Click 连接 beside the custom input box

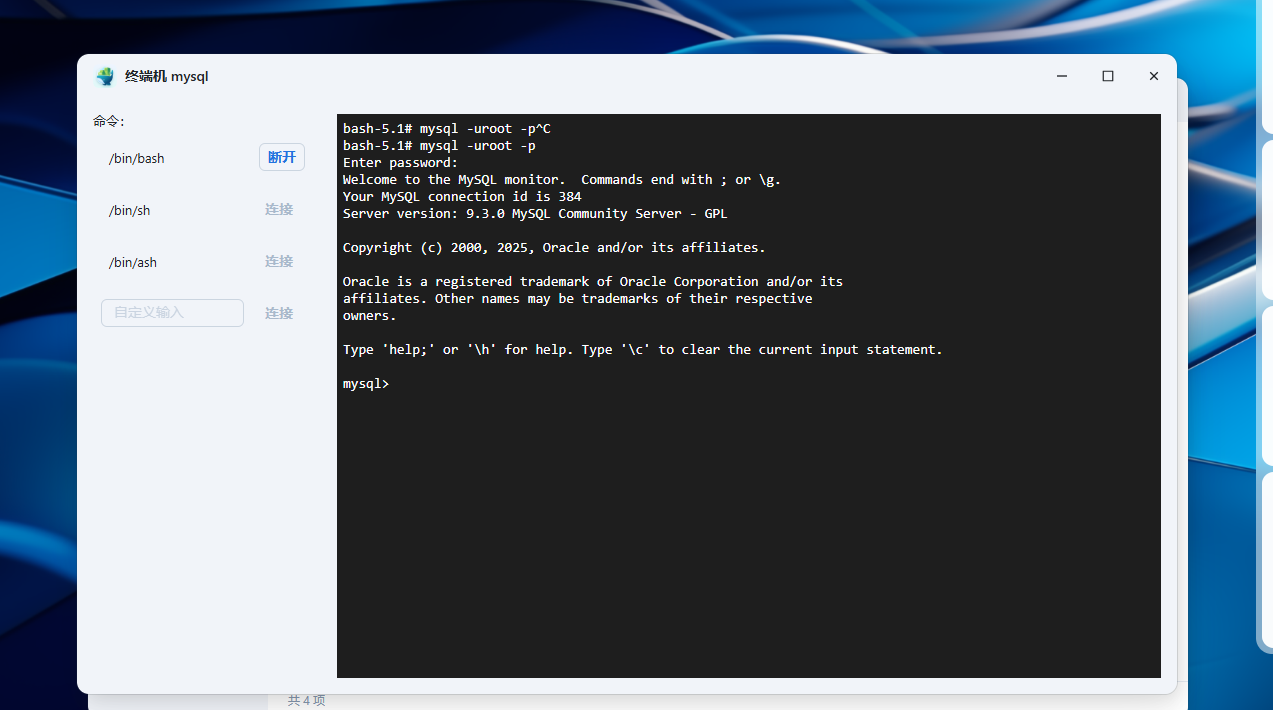(x=279, y=313)
